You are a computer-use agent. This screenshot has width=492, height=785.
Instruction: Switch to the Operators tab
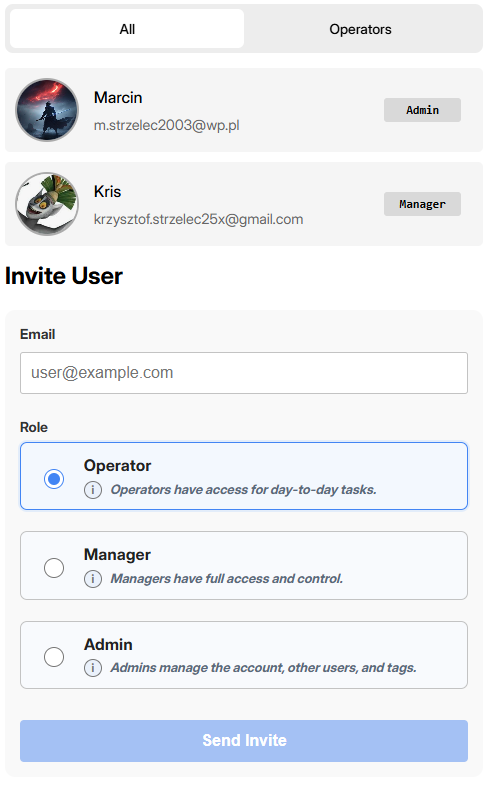pos(360,29)
